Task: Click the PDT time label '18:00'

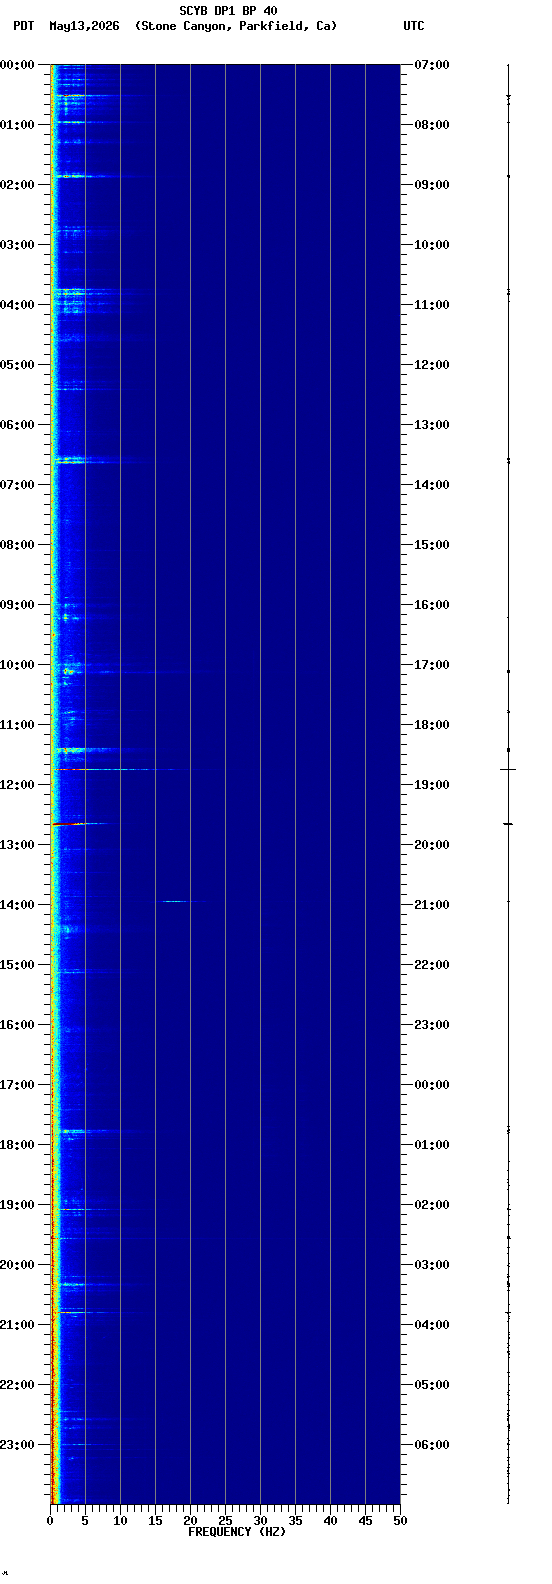Action: pos(17,1145)
